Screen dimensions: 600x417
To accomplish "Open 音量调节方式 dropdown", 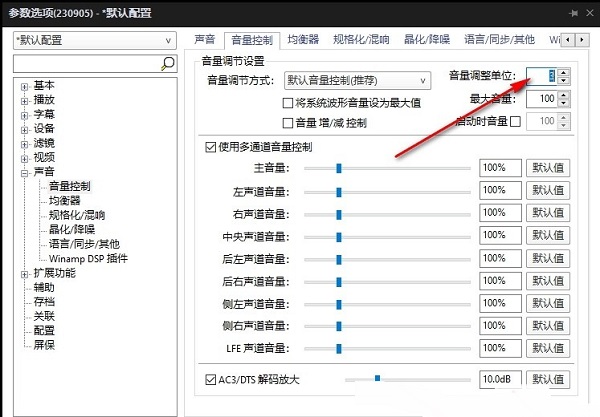I will pos(357,81).
